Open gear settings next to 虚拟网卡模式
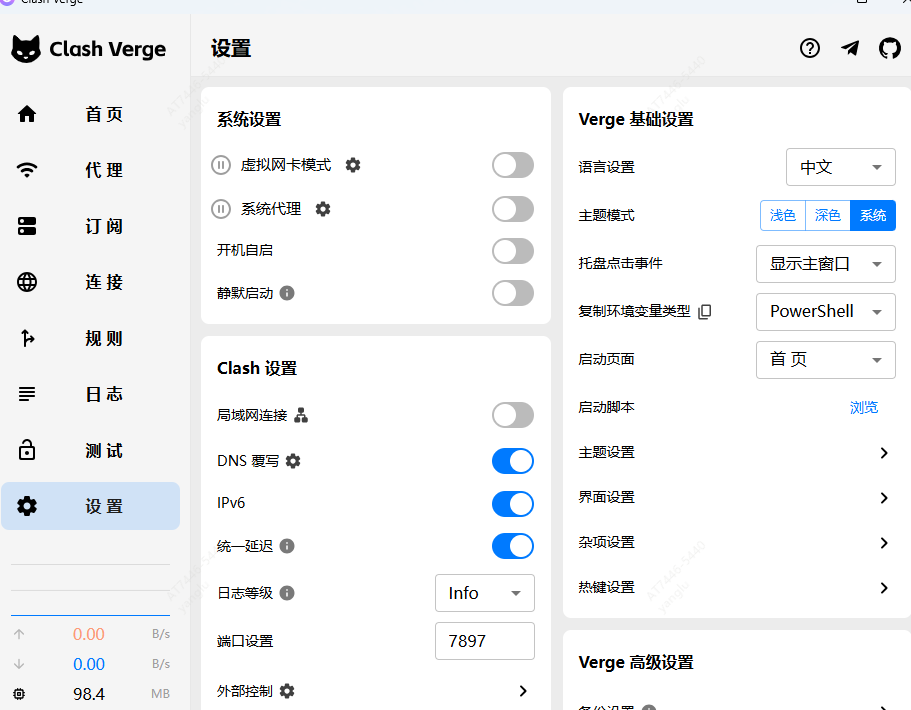This screenshot has height=710, width=911. (x=353, y=165)
